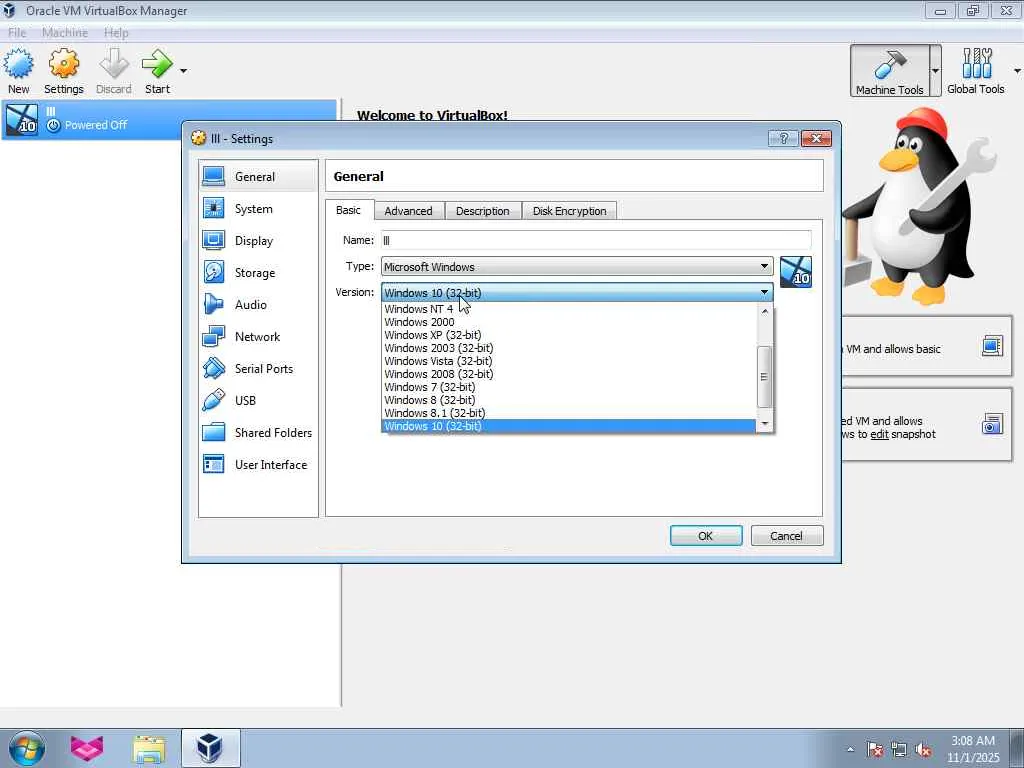This screenshot has width=1024, height=768.
Task: Choose Windows NT 4 from version list
Action: (568, 309)
